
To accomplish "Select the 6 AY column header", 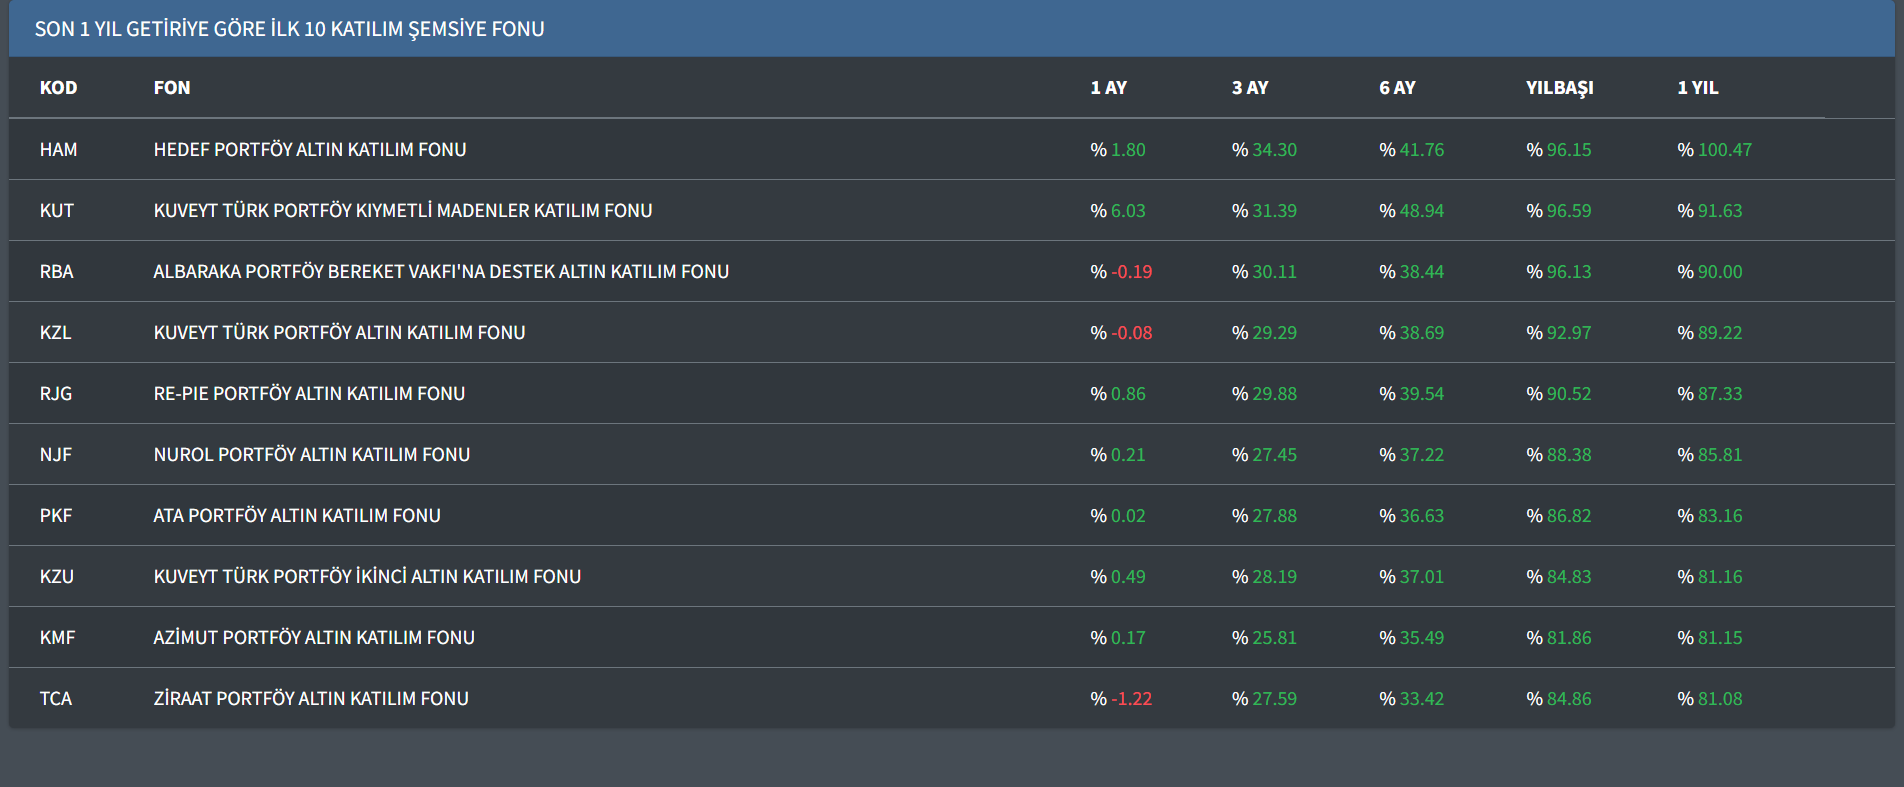I will click(1397, 88).
